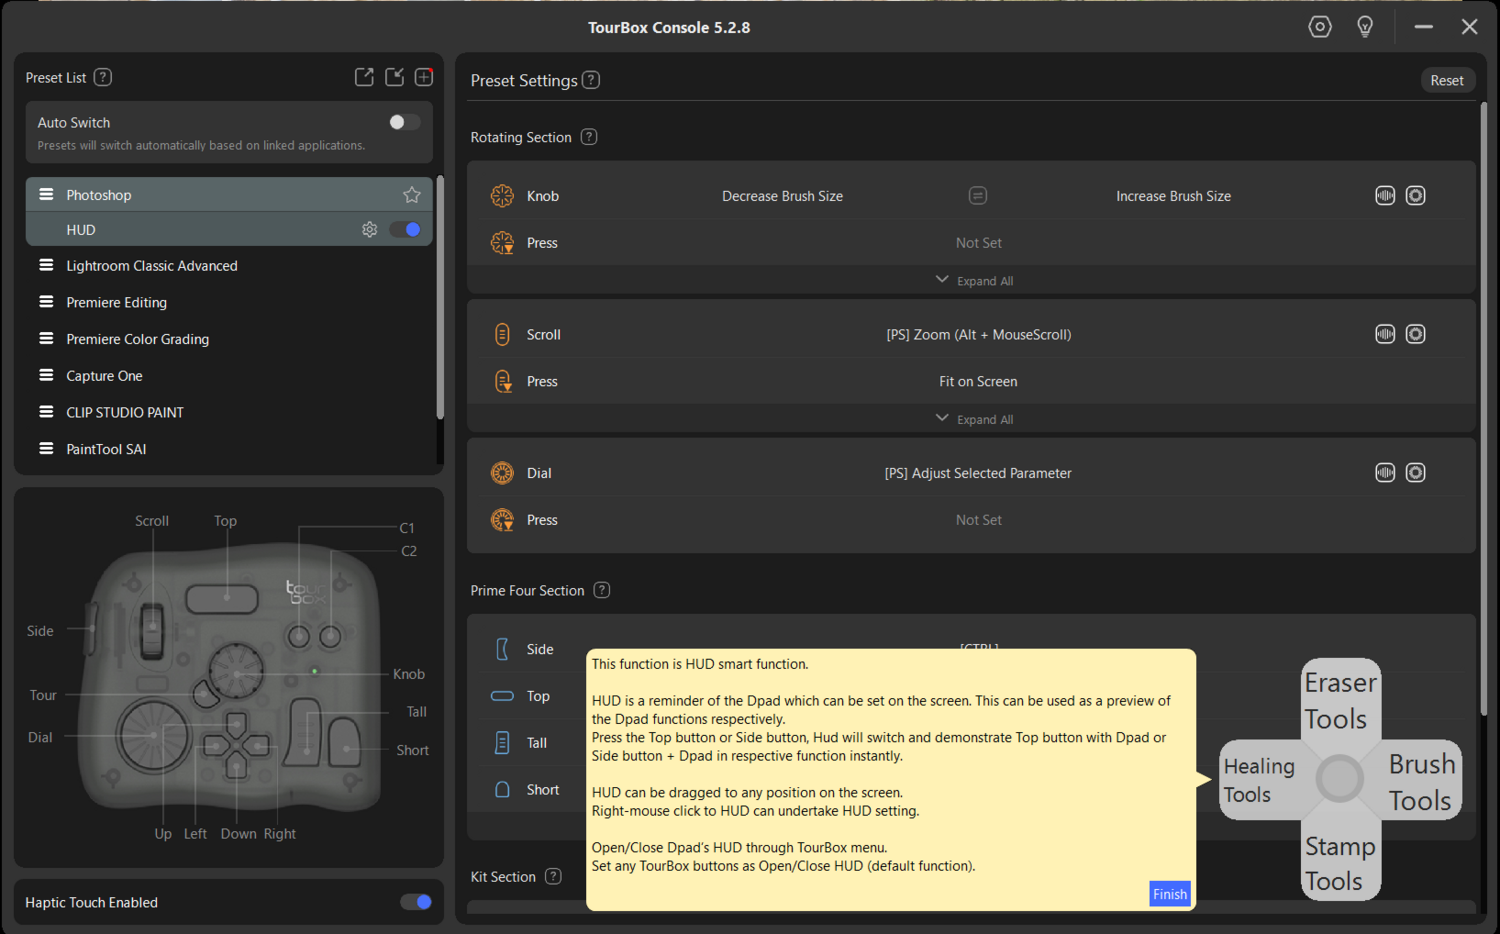Select the Capture One preset

coord(229,376)
